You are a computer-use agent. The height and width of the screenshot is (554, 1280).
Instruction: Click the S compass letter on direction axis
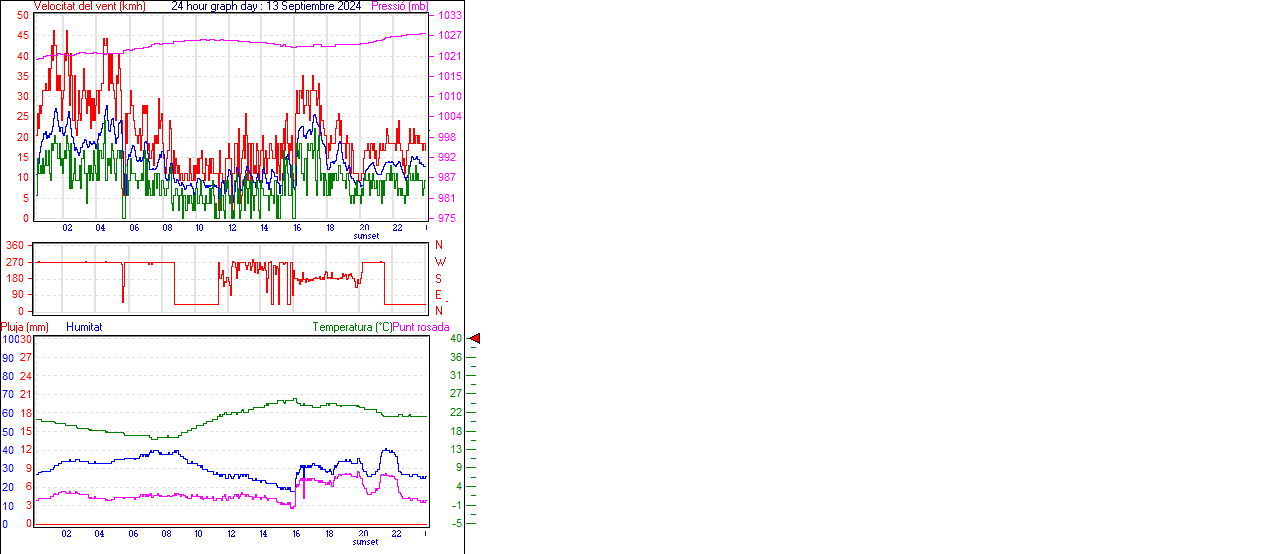(x=438, y=278)
